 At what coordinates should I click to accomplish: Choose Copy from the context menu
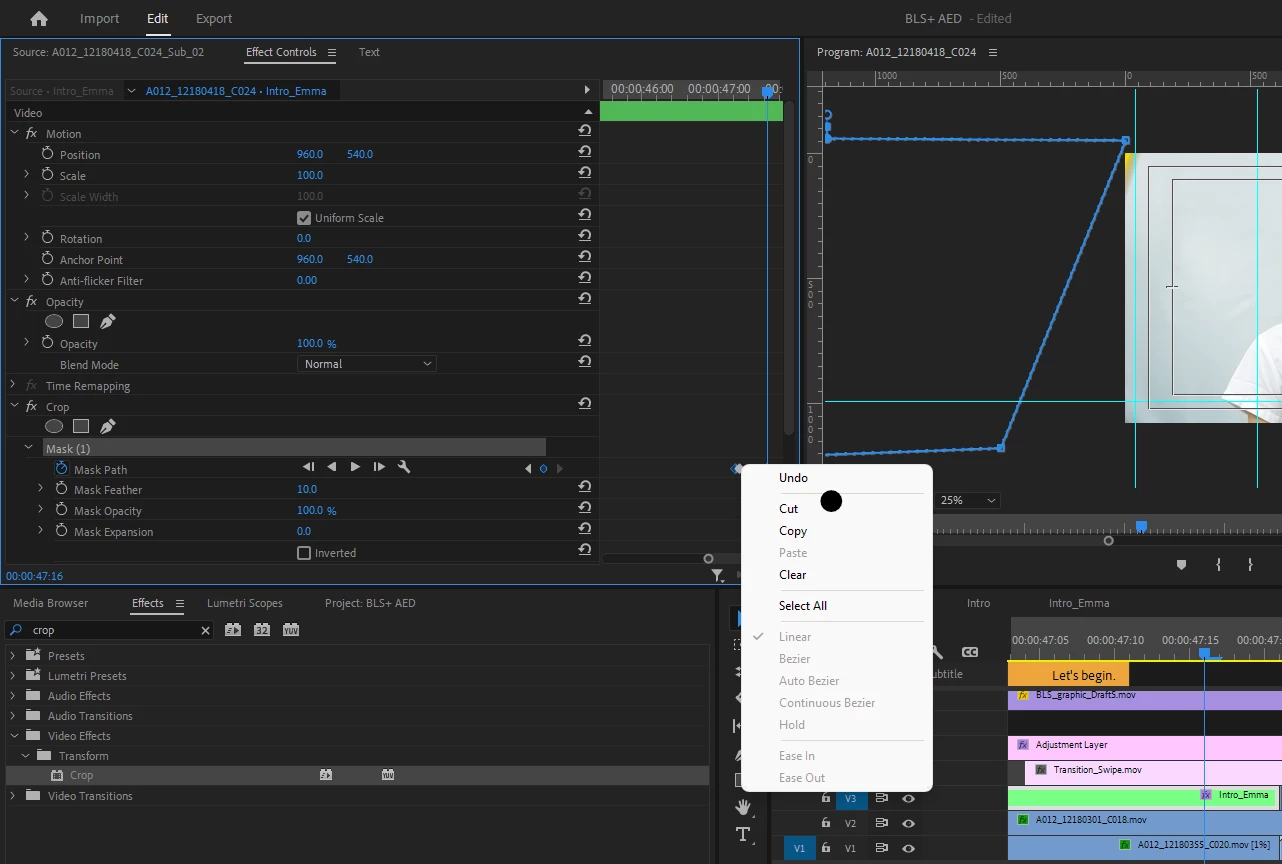point(793,531)
